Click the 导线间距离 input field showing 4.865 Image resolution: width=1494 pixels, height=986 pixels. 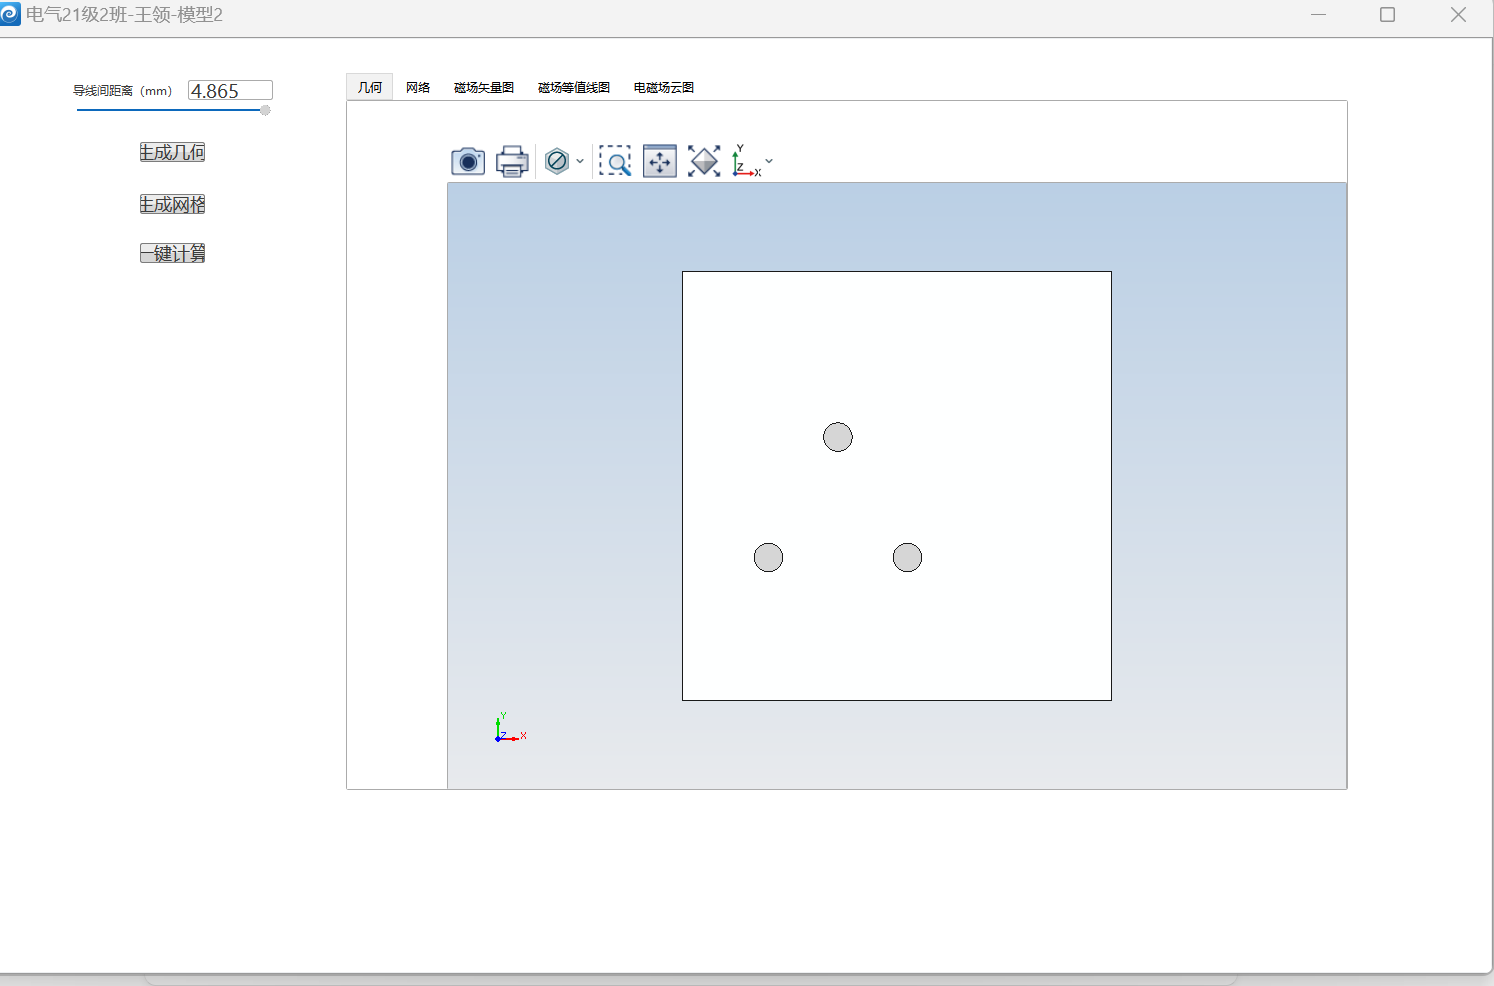230,91
